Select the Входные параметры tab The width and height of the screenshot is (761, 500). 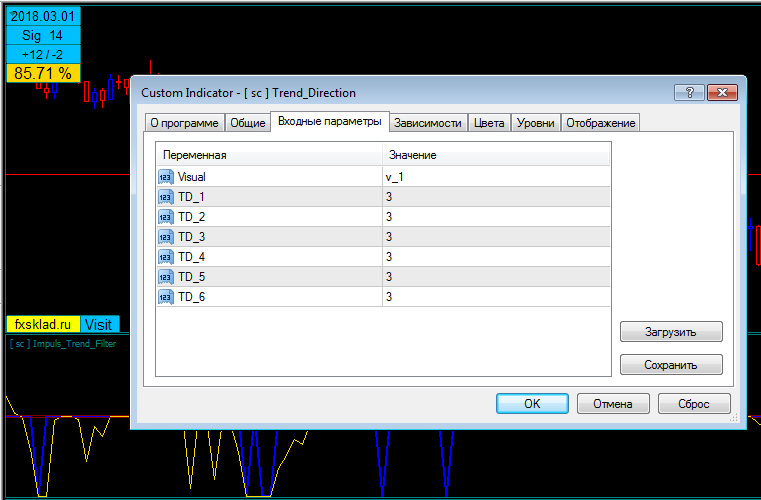click(x=330, y=121)
